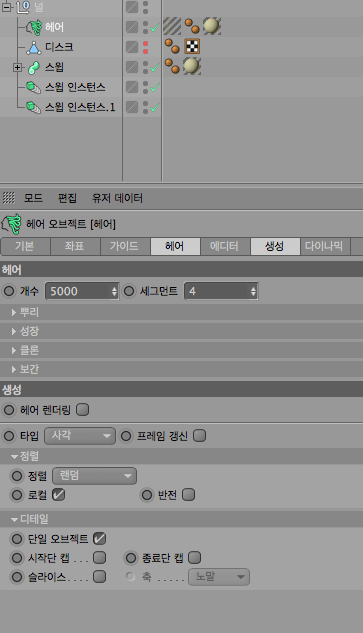
Task: Click the orange dots tag on the 헤어 row
Action: (192, 26)
